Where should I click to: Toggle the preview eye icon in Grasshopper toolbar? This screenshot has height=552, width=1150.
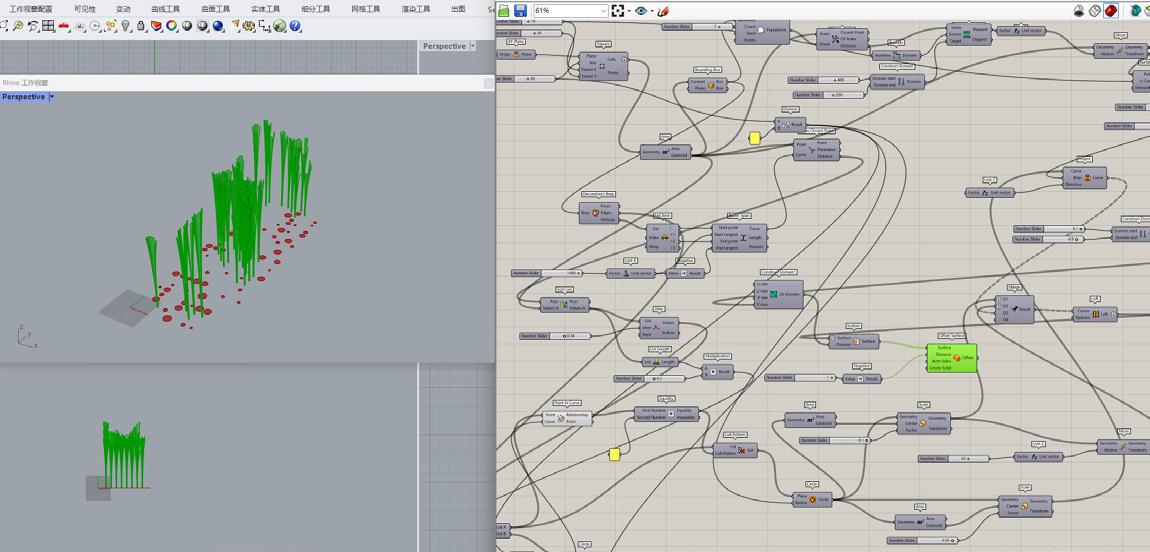[x=641, y=11]
